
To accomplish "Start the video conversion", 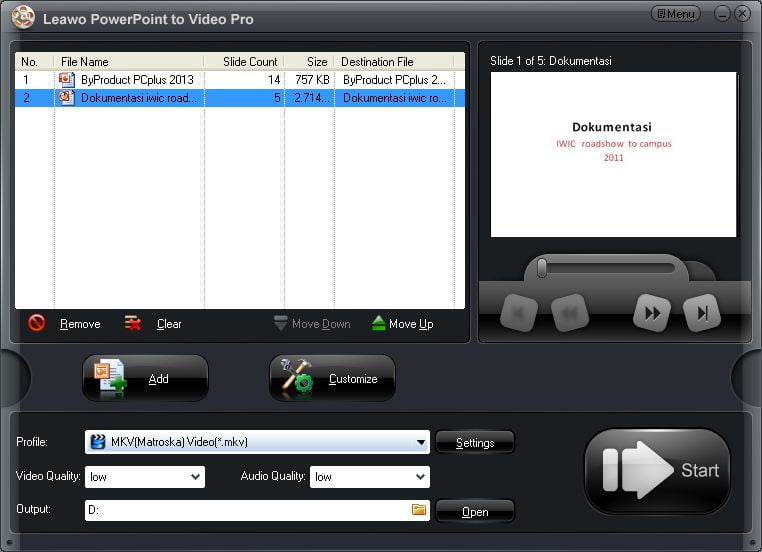I will coord(657,471).
